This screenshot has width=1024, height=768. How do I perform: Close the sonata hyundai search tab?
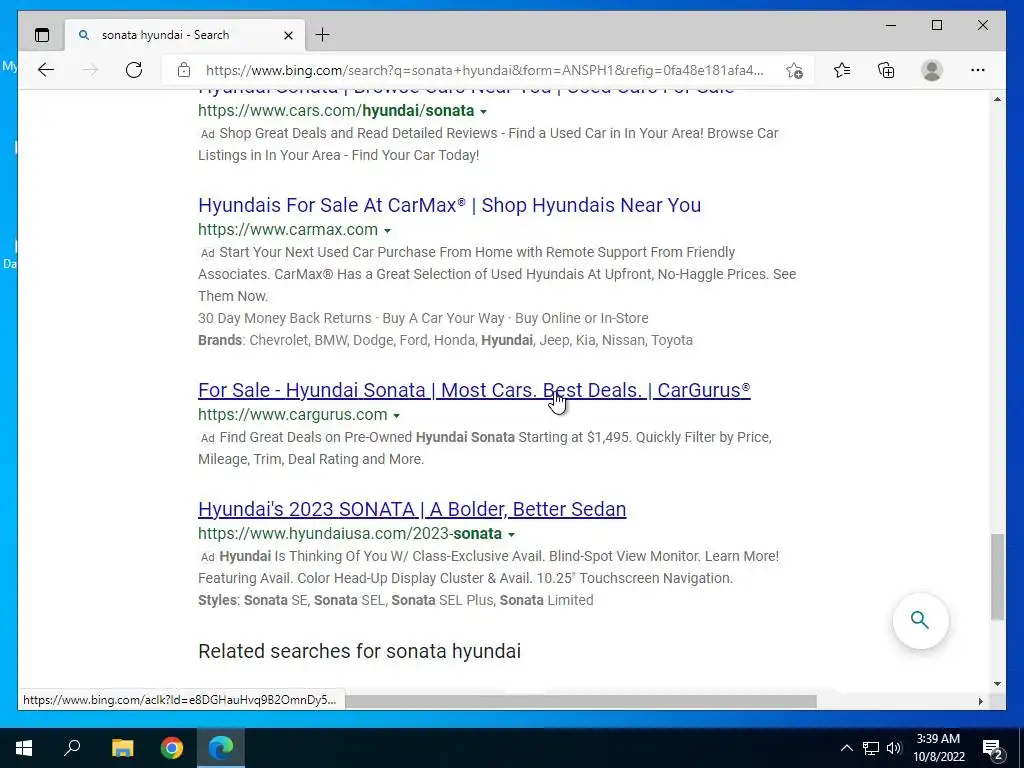tap(288, 35)
